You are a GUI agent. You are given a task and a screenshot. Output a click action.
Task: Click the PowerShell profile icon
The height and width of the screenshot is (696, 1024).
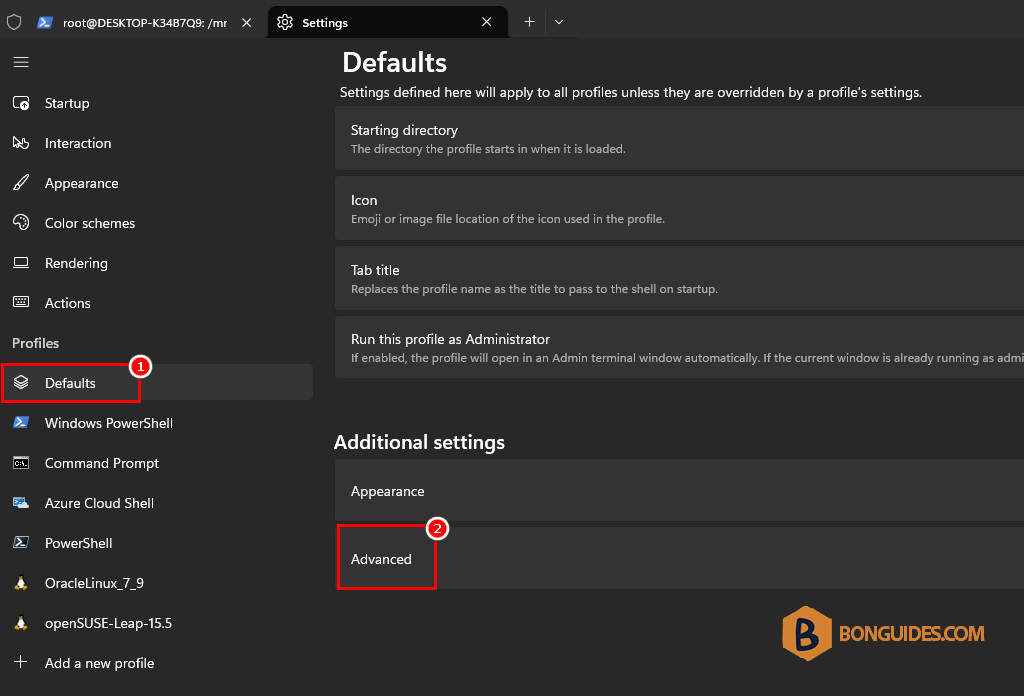click(x=21, y=543)
